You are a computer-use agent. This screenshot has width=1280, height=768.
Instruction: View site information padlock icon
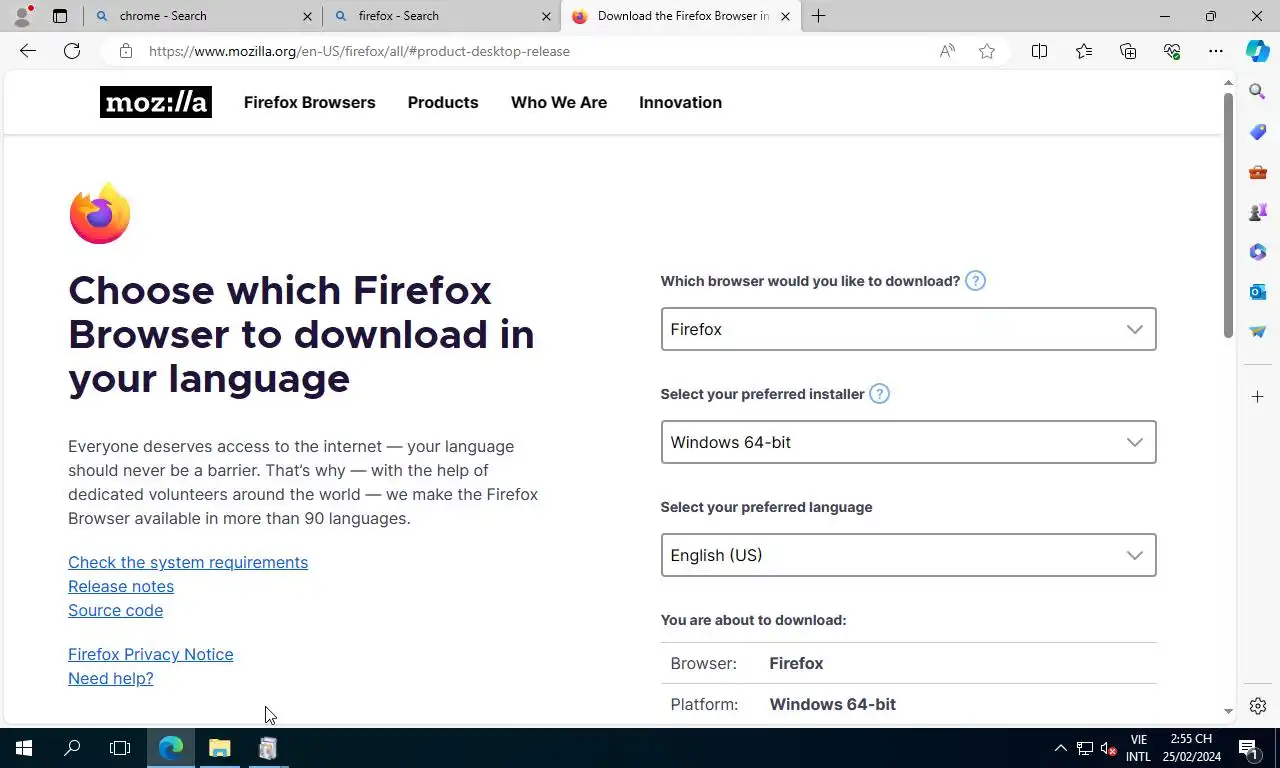point(125,51)
